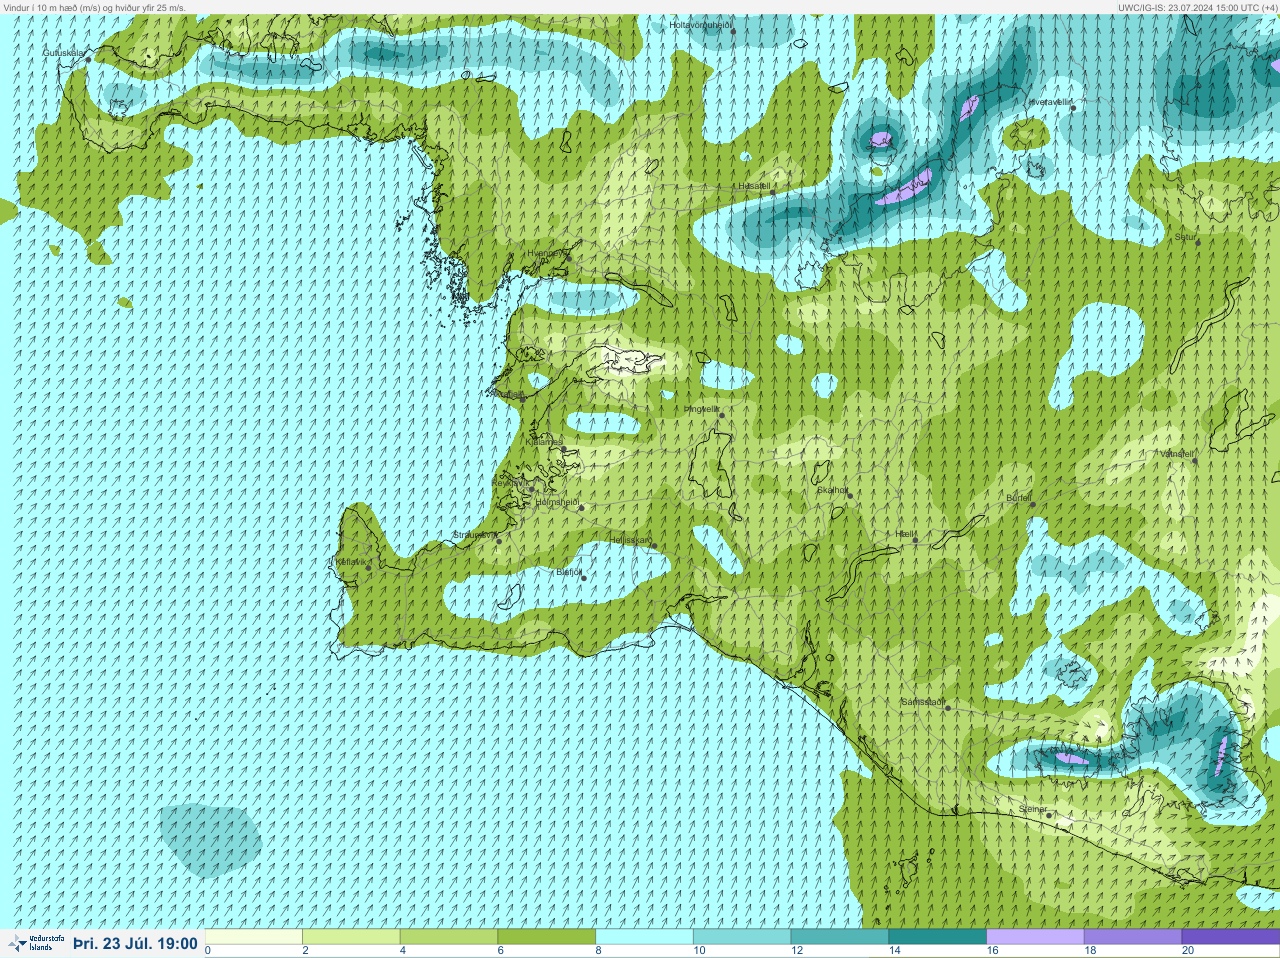Select the 18–20 m/s purple legend swatch
This screenshot has height=958, width=1280.
coord(1133,937)
